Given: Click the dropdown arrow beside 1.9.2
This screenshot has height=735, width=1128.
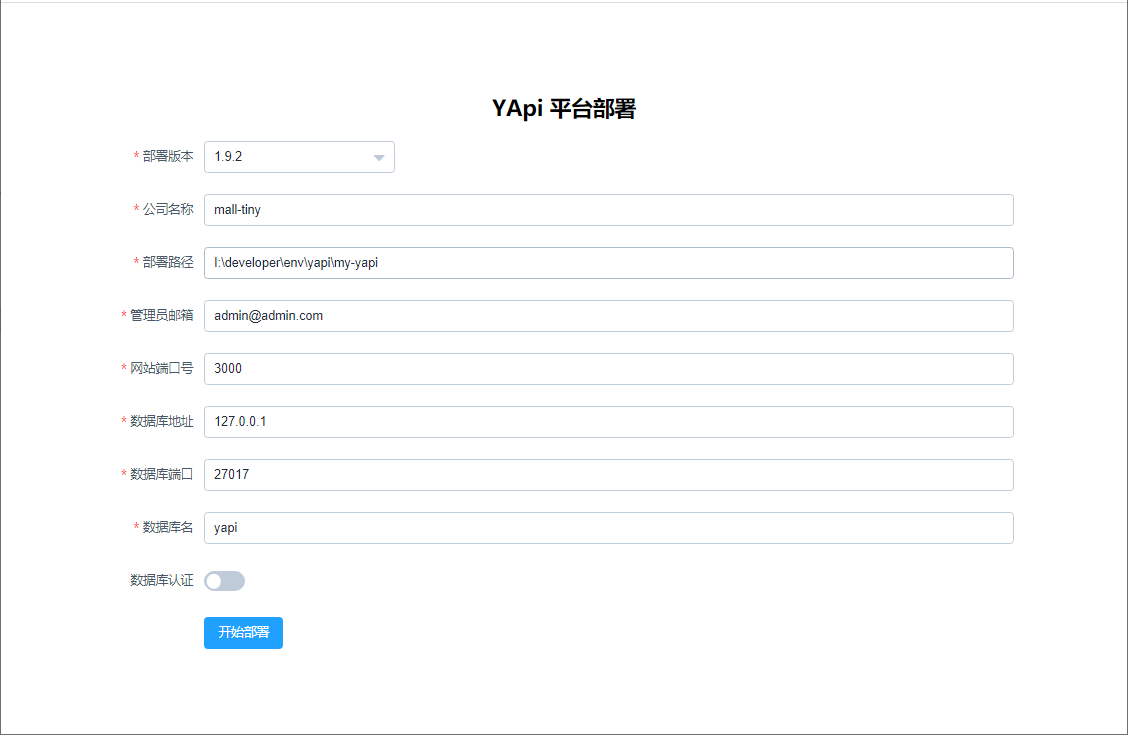Looking at the screenshot, I should (x=379, y=158).
